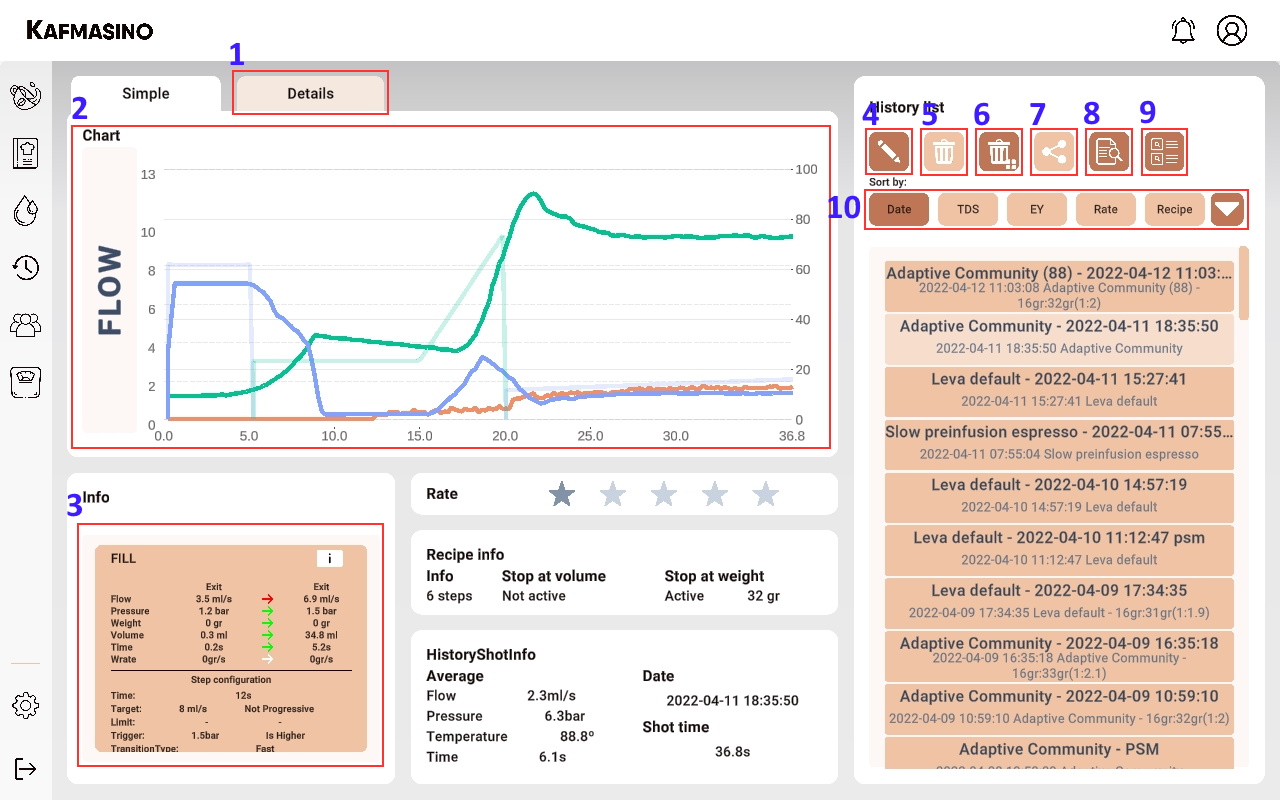Click the history list scrollbar thumb
Viewport: 1280px width, 800px height.
pos(1243,283)
